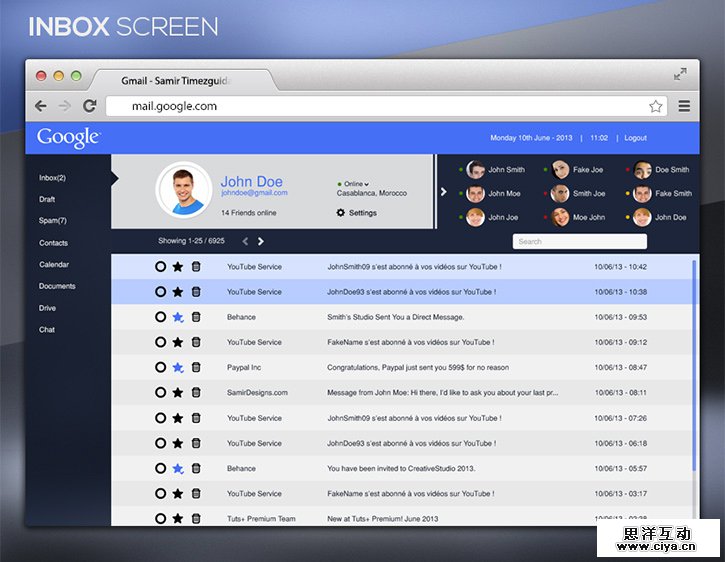Viewport: 725px width, 562px height.
Task: Open Inbox(2) in the sidebar
Action: click(x=52, y=178)
